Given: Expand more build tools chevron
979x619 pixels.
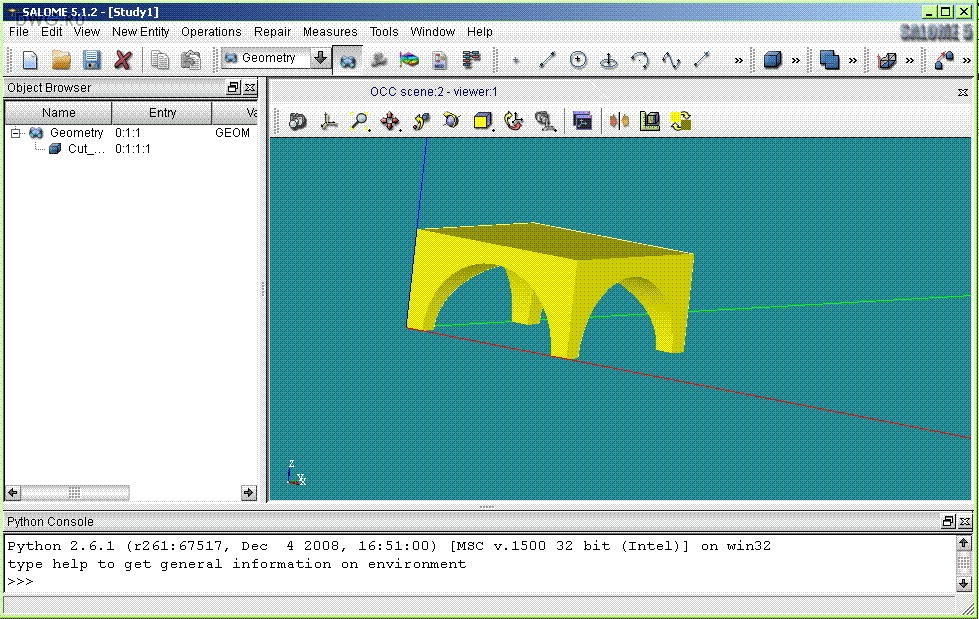Looking at the screenshot, I should [967, 61].
